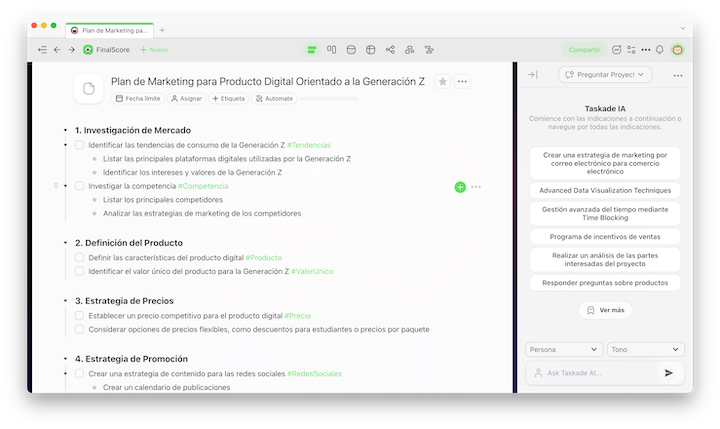This screenshot has height=429, width=720.
Task: Collapse section 1. Investigación de Mercado
Action: (65, 130)
